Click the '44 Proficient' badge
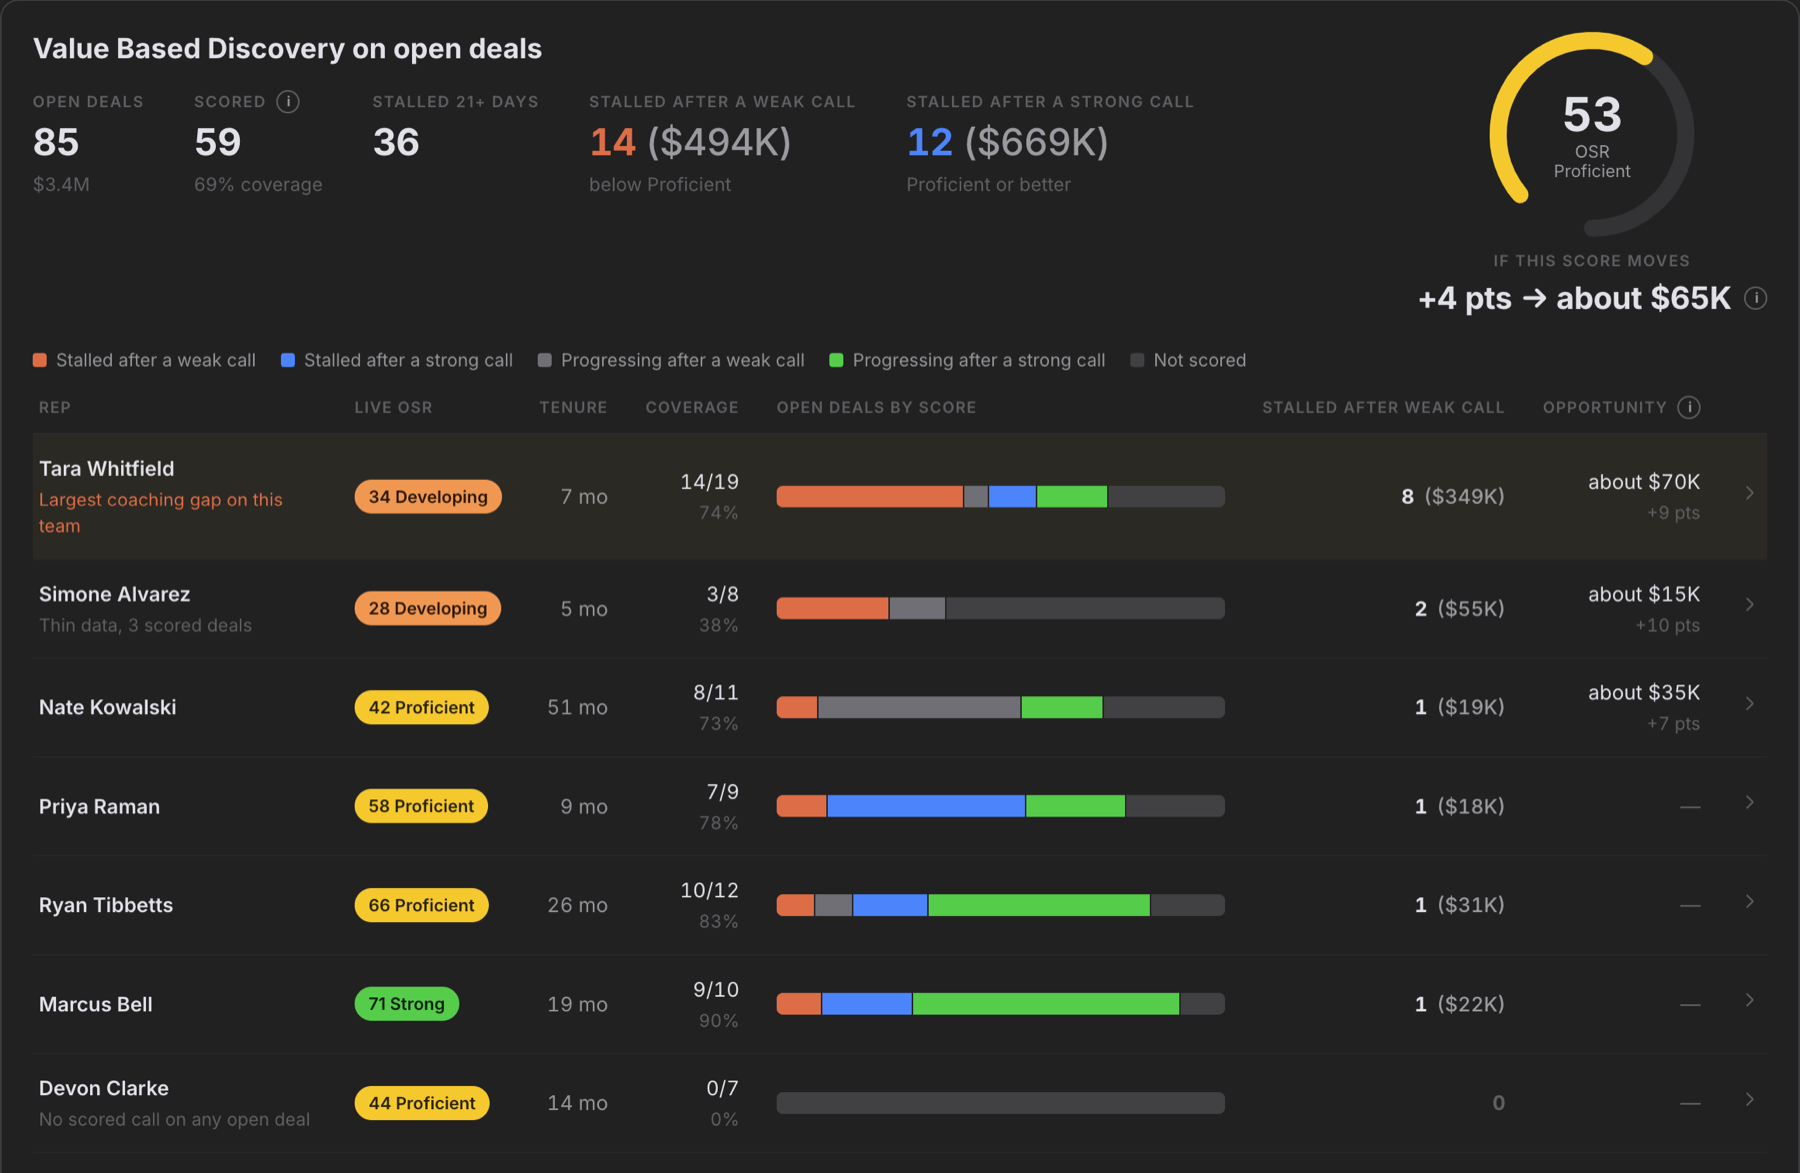The height and width of the screenshot is (1173, 1800). [x=422, y=1103]
